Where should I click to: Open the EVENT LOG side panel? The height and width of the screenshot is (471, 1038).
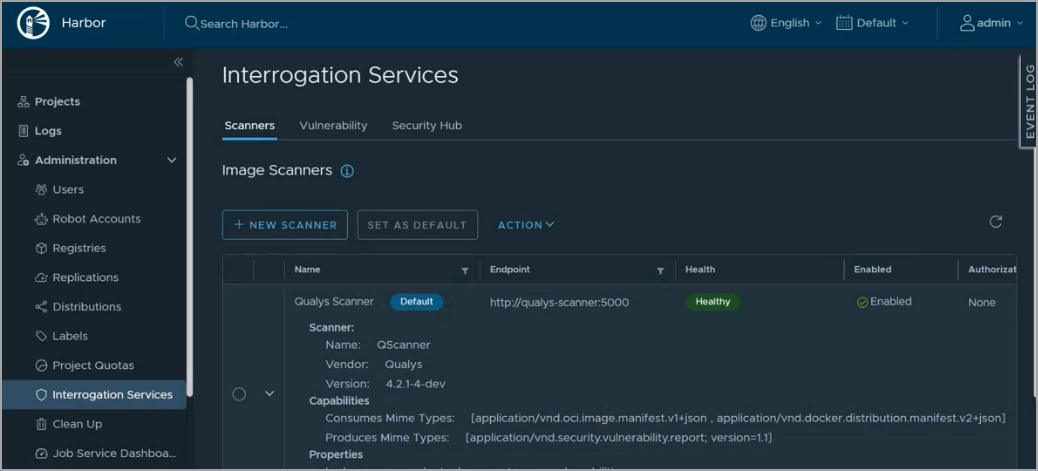1029,101
